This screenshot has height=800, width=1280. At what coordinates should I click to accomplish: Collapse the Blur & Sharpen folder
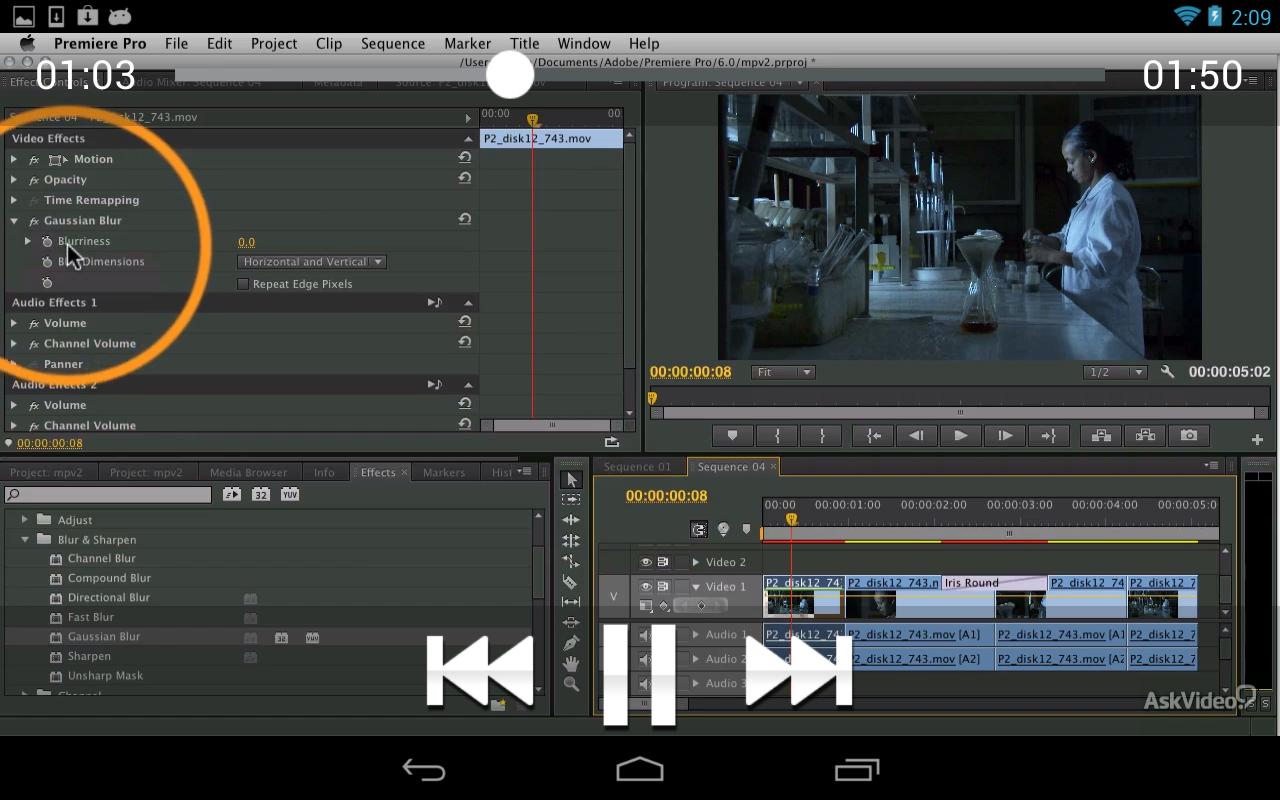pyautogui.click(x=25, y=540)
